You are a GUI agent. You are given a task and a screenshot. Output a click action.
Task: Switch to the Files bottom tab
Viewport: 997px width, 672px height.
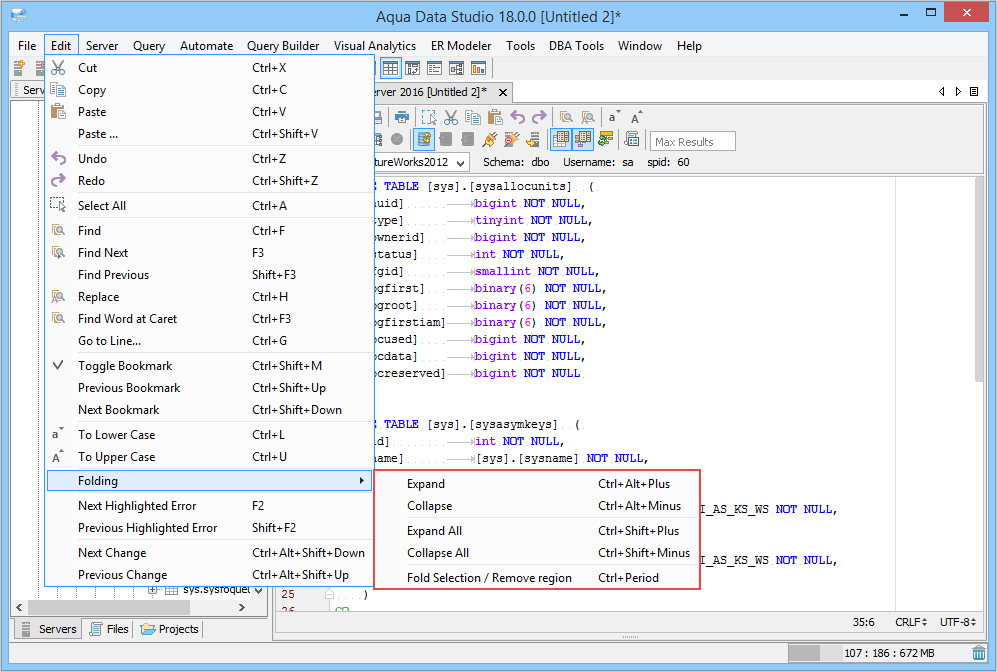pyautogui.click(x=109, y=629)
